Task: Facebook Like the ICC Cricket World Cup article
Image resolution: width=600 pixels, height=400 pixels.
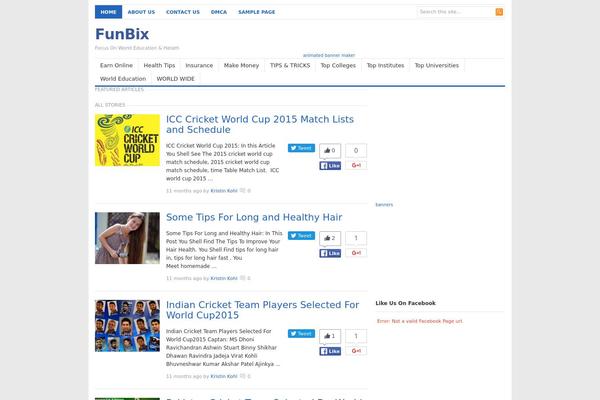Action: pyautogui.click(x=330, y=166)
